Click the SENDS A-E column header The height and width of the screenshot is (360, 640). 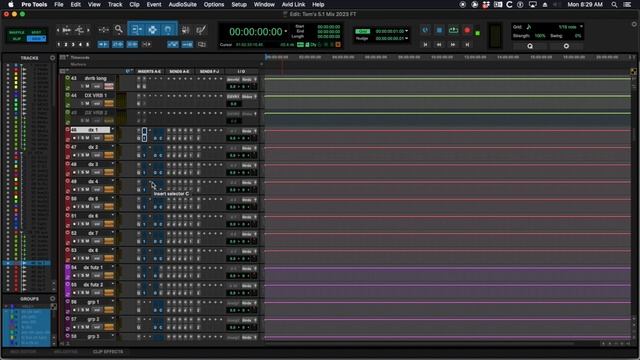(179, 71)
